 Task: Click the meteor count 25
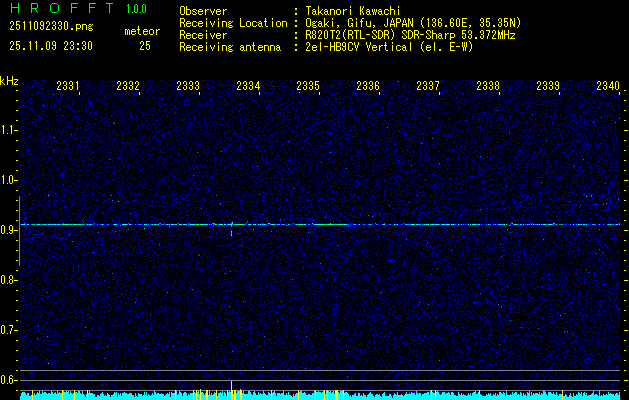pos(145,46)
